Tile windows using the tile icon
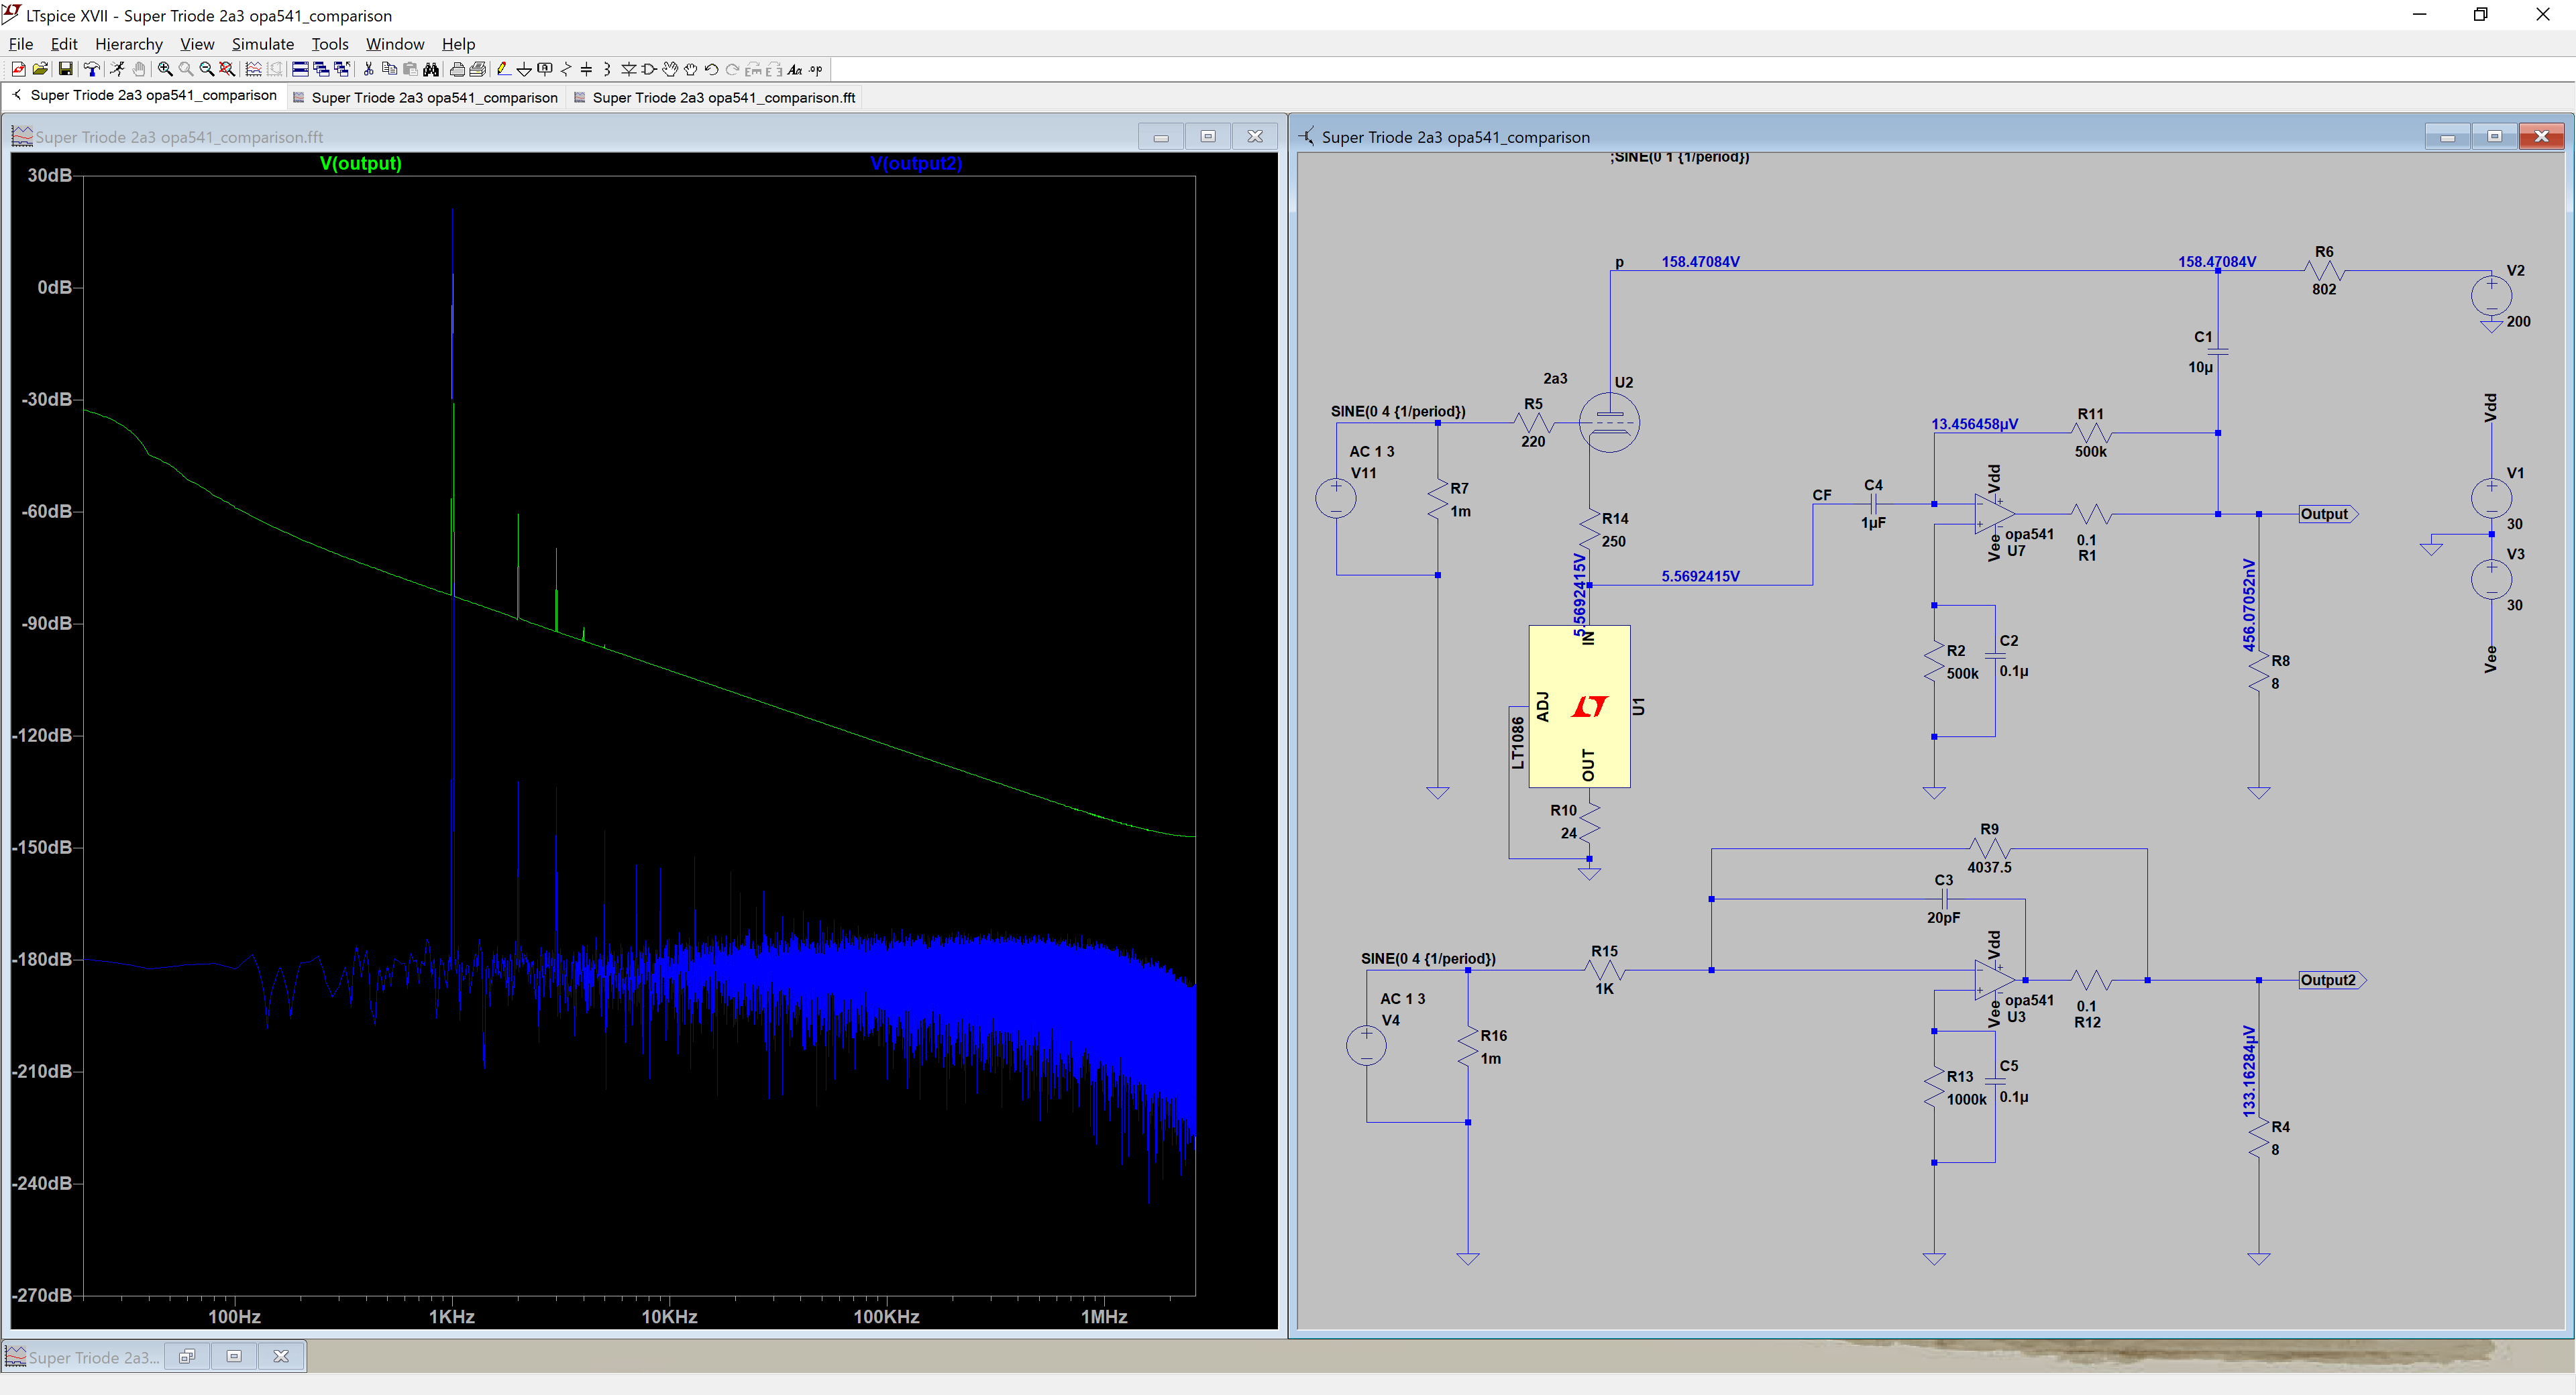This screenshot has width=2576, height=1395. pos(300,69)
